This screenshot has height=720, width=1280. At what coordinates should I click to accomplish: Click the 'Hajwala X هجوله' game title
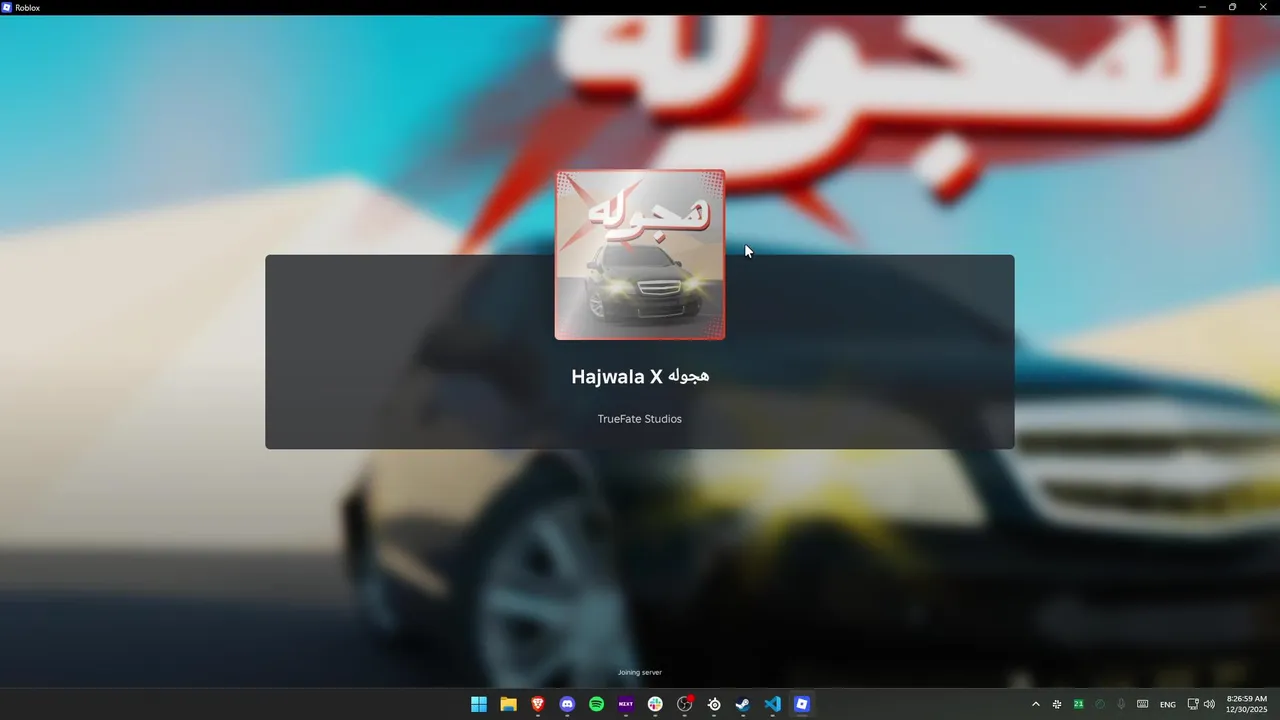pos(640,377)
